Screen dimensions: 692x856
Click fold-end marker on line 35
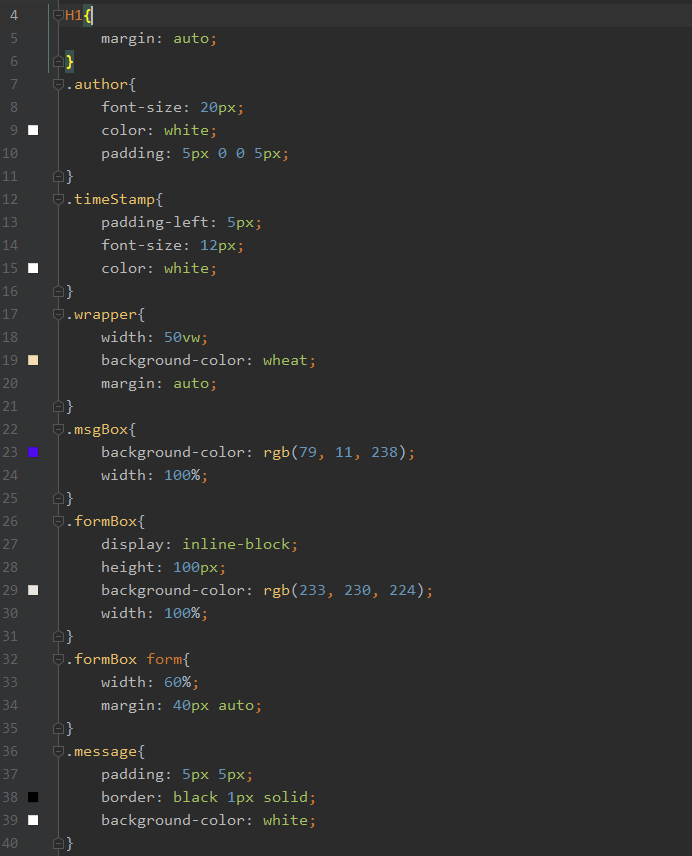pos(58,729)
